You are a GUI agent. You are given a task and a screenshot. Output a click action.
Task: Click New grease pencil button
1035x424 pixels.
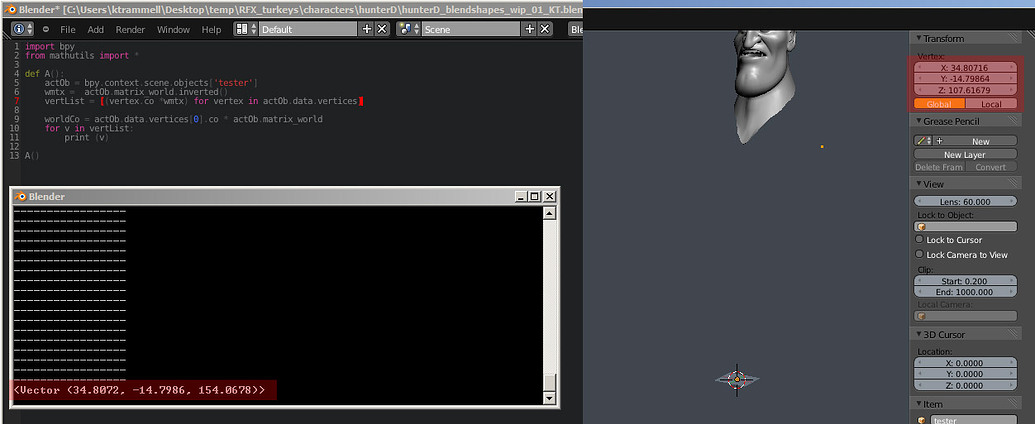pos(980,141)
